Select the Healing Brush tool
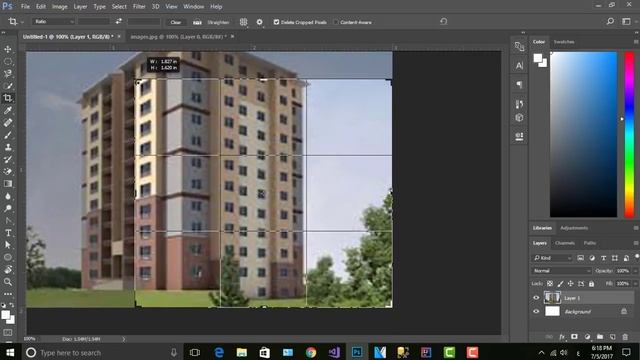The height and width of the screenshot is (360, 640). point(8,122)
